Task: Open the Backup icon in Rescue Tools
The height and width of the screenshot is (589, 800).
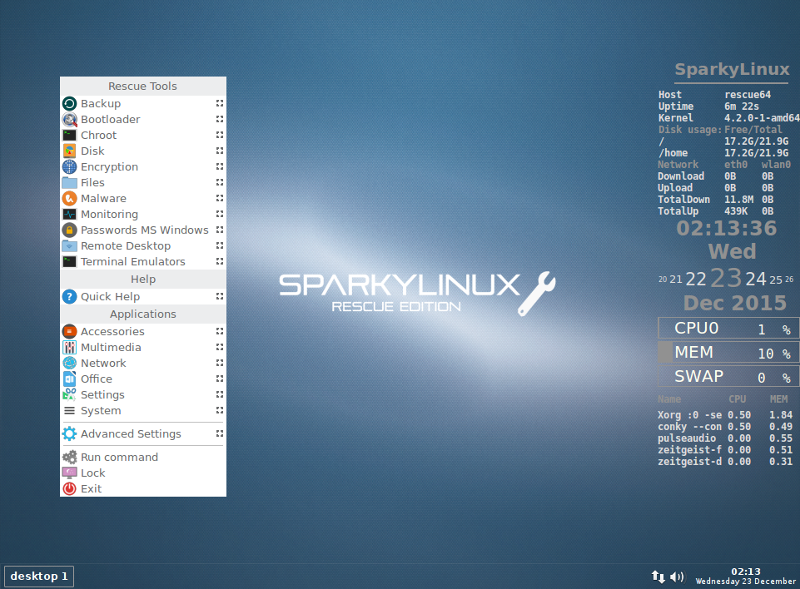Action: [x=69, y=104]
